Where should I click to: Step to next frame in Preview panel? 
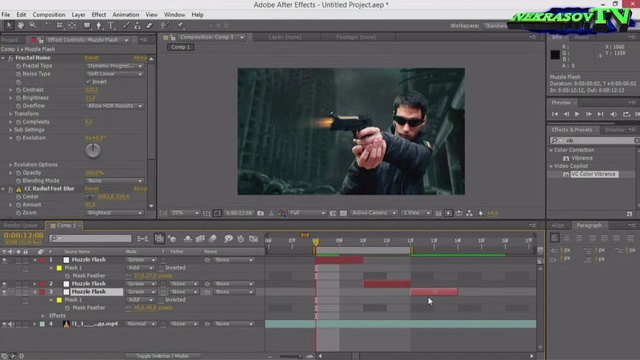coord(589,114)
